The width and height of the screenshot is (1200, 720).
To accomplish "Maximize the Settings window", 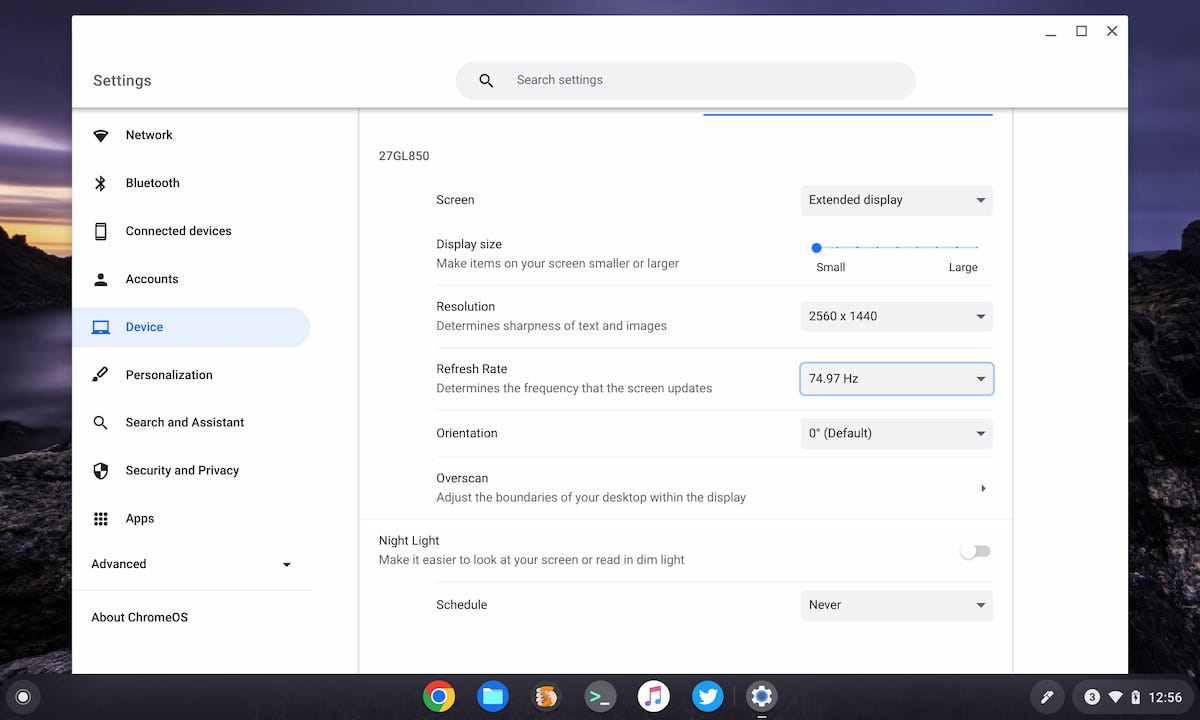I will [x=1081, y=31].
